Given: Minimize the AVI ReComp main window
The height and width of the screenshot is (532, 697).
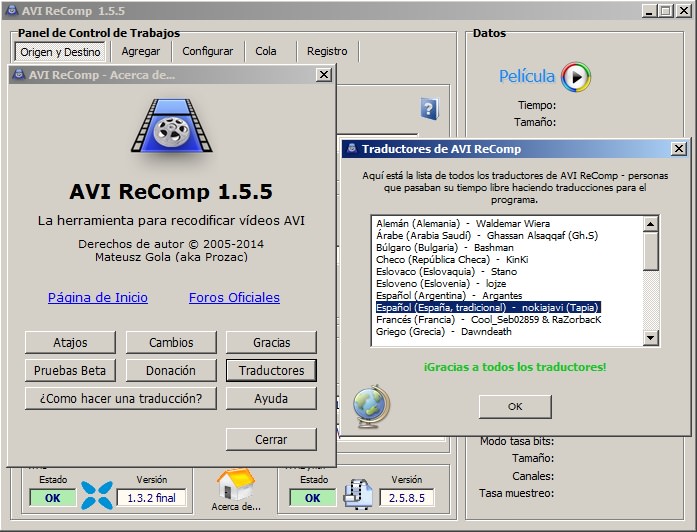Looking at the screenshot, I should click(649, 11).
